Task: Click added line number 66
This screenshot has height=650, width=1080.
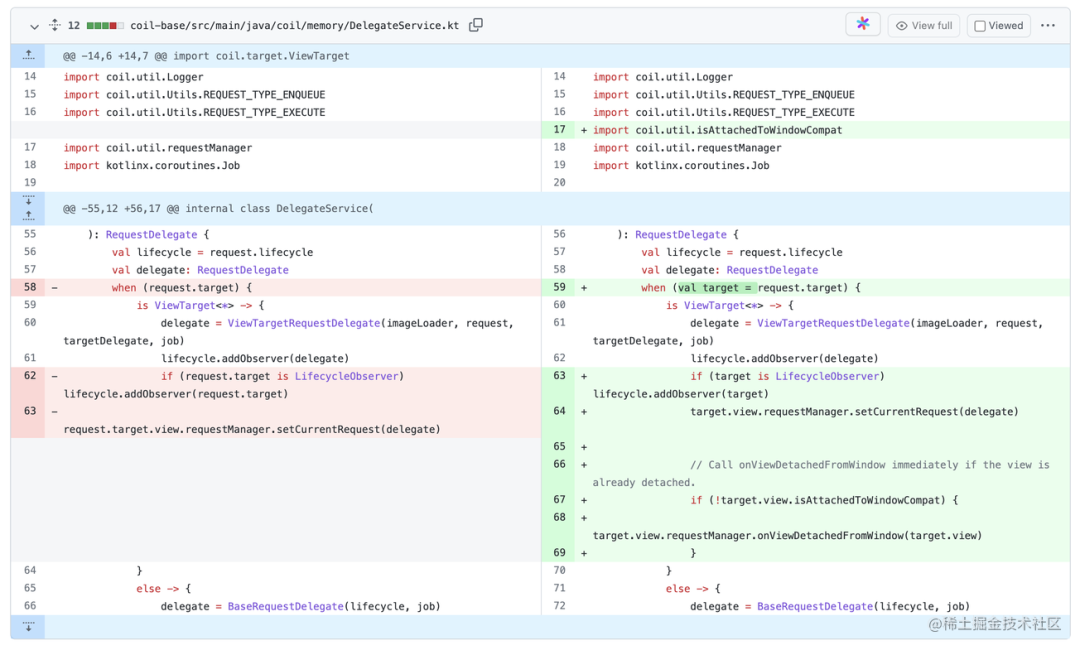Action: click(x=559, y=464)
